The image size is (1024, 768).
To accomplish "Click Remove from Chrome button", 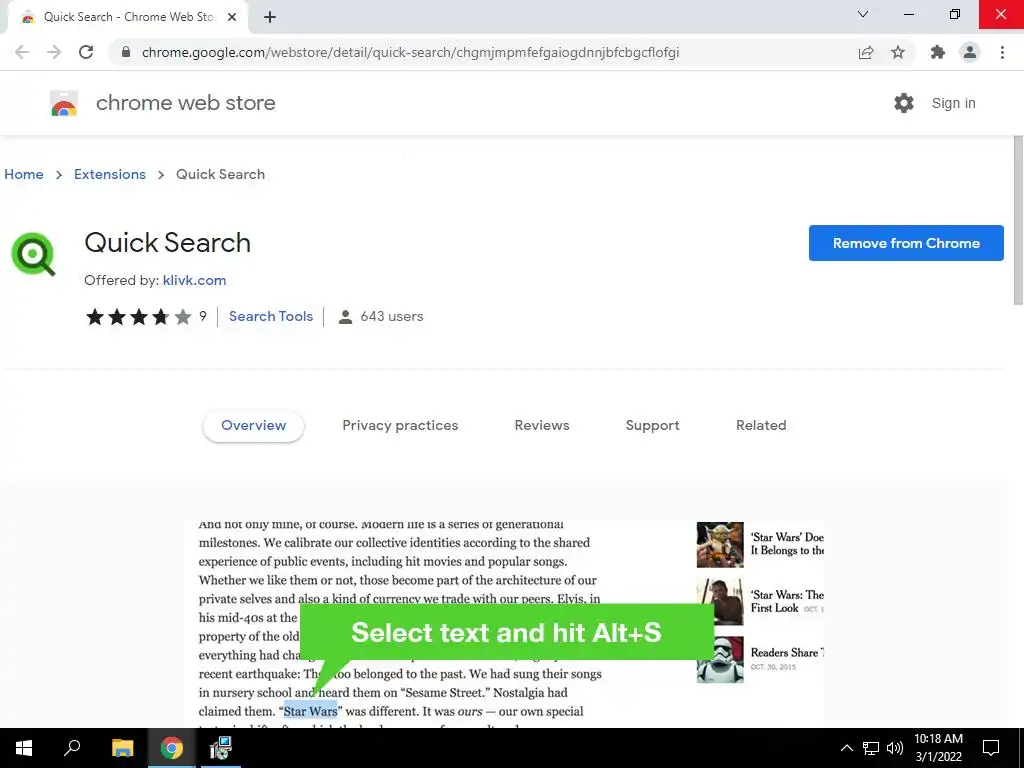I will (x=906, y=243).
